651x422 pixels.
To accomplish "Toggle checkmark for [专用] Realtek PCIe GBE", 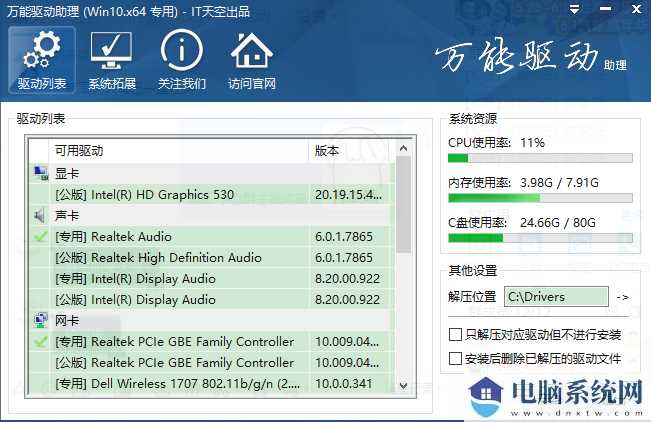I will [x=41, y=342].
